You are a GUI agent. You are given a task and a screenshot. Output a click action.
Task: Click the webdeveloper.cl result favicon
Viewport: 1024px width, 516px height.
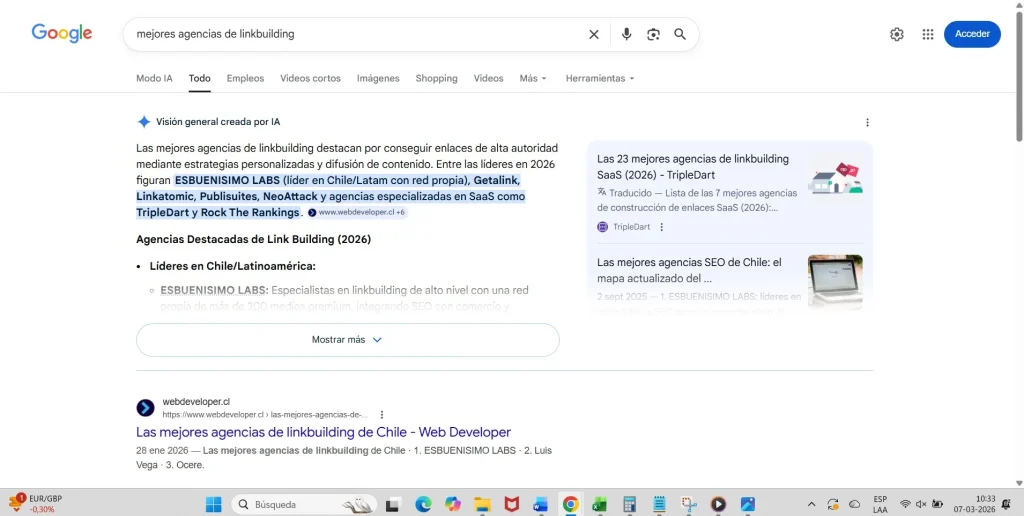pyautogui.click(x=145, y=408)
